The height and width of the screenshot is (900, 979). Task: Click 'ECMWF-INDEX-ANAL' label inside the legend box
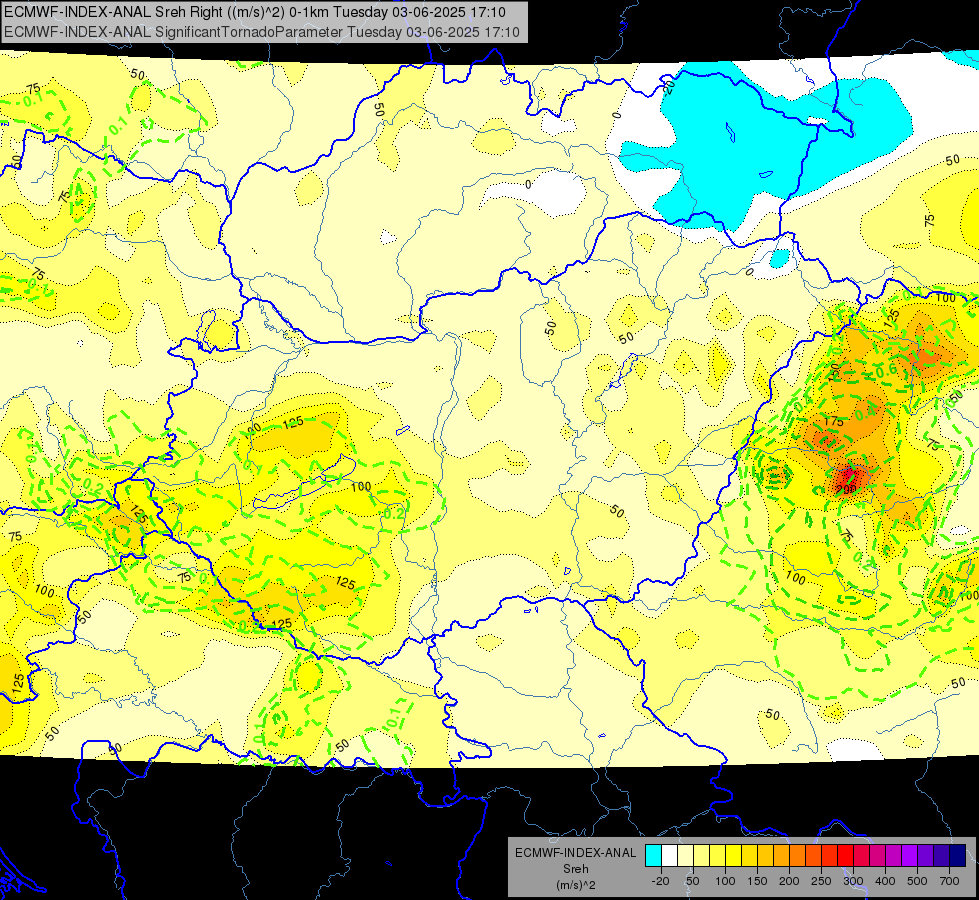point(576,853)
